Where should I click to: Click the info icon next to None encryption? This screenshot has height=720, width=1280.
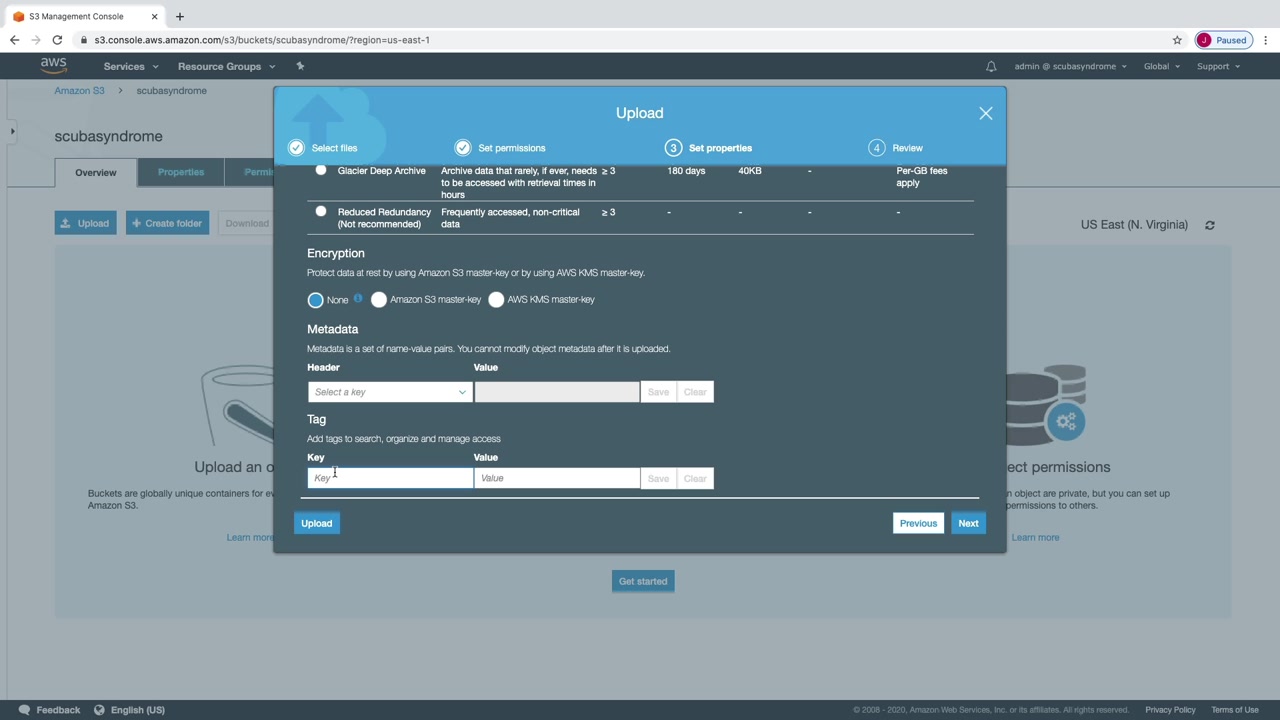(x=358, y=298)
